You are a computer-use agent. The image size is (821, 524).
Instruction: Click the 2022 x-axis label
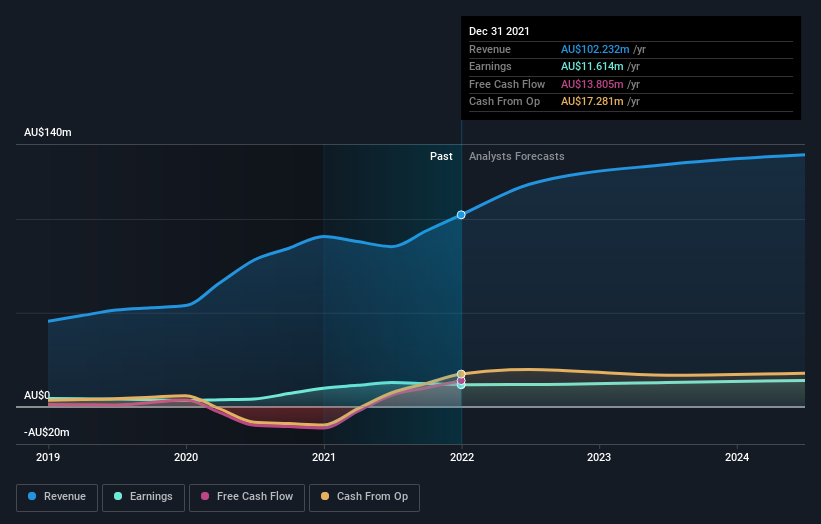[462, 457]
